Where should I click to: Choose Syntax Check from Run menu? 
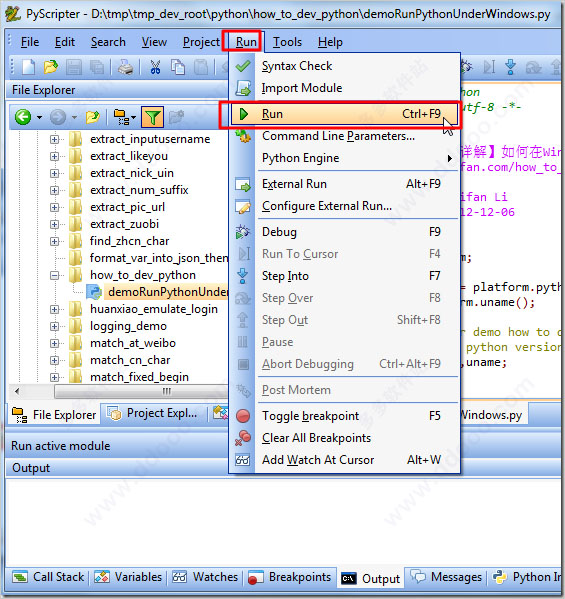(x=344, y=66)
